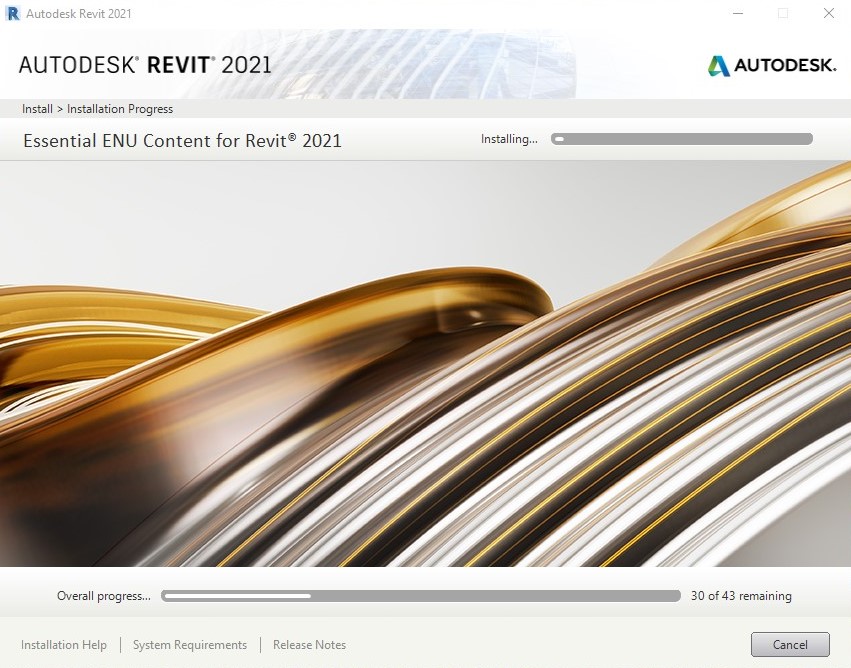This screenshot has width=851, height=668.
Task: Click the '30 of 43 remaining' counter
Action: pyautogui.click(x=741, y=596)
